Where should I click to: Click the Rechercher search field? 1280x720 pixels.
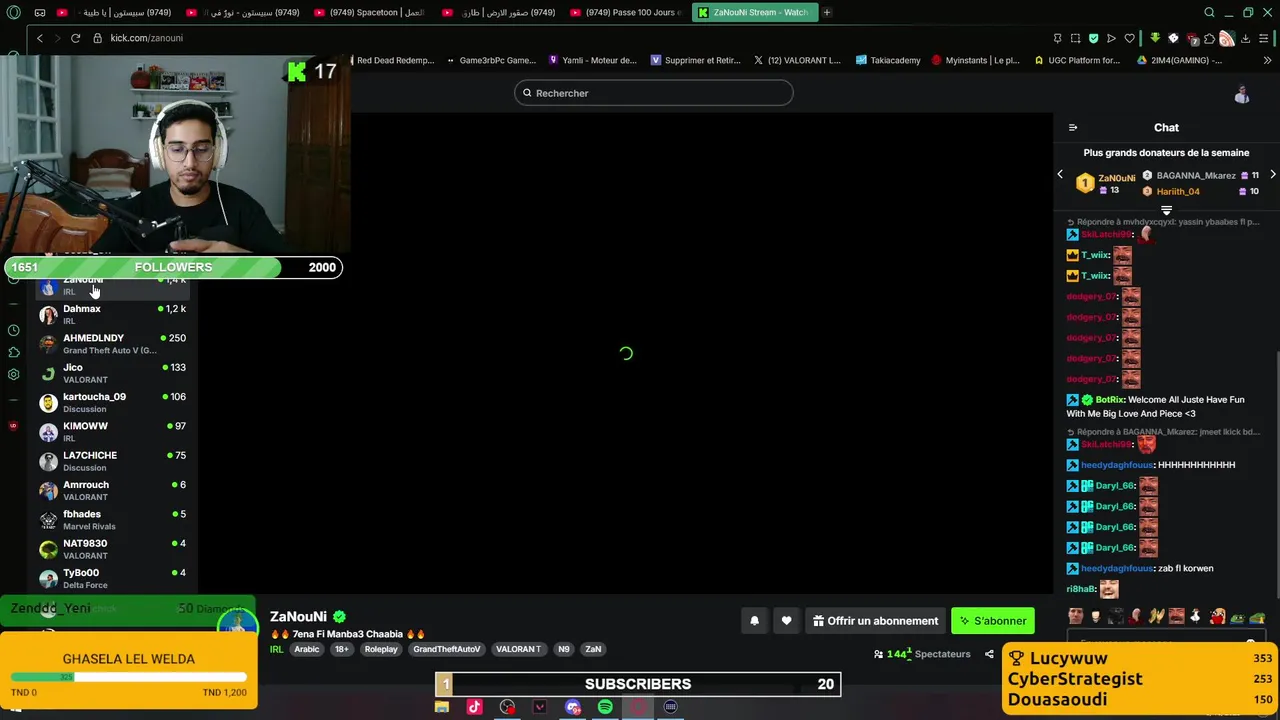point(654,93)
